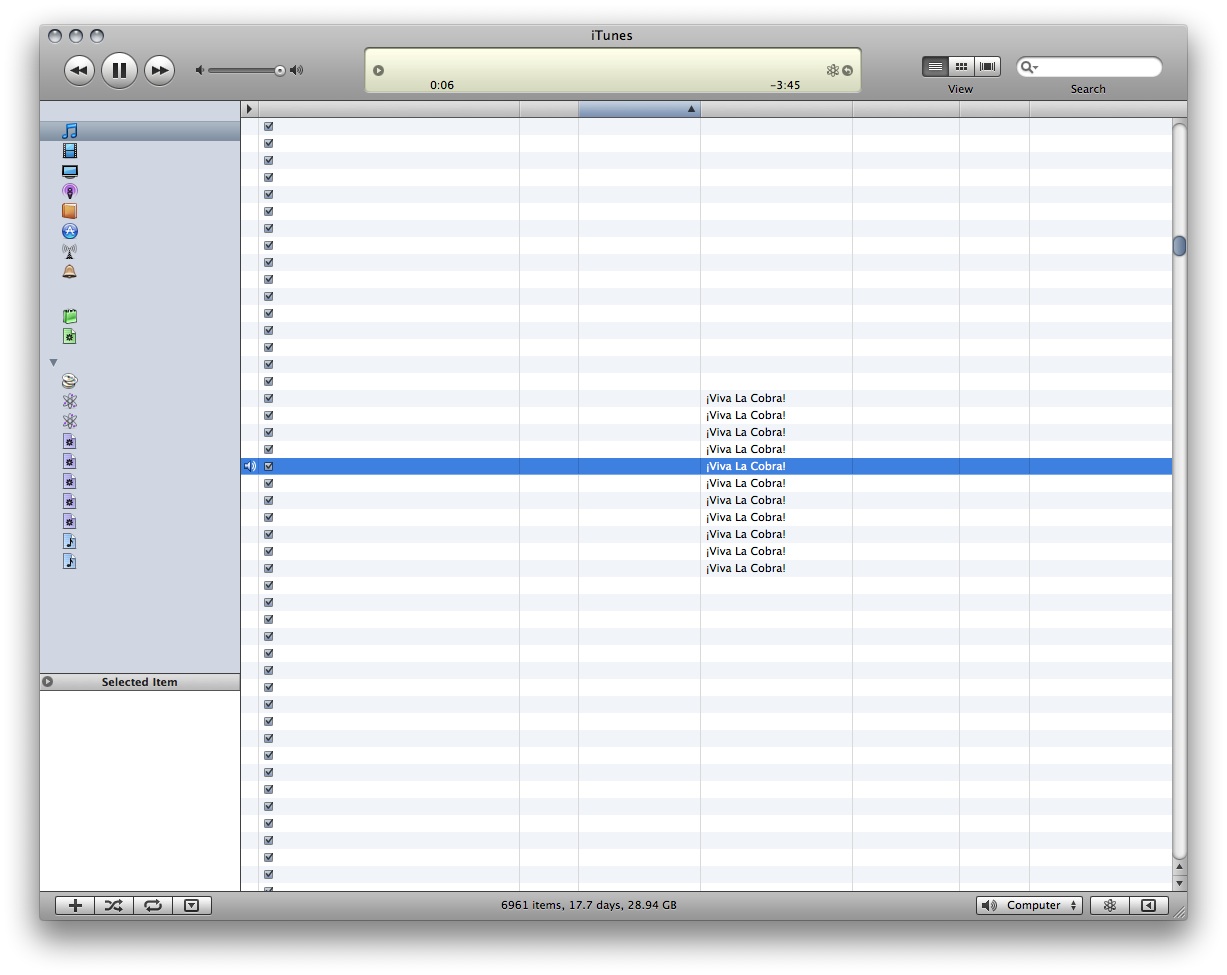
Task: Switch to grid view
Action: coord(961,67)
